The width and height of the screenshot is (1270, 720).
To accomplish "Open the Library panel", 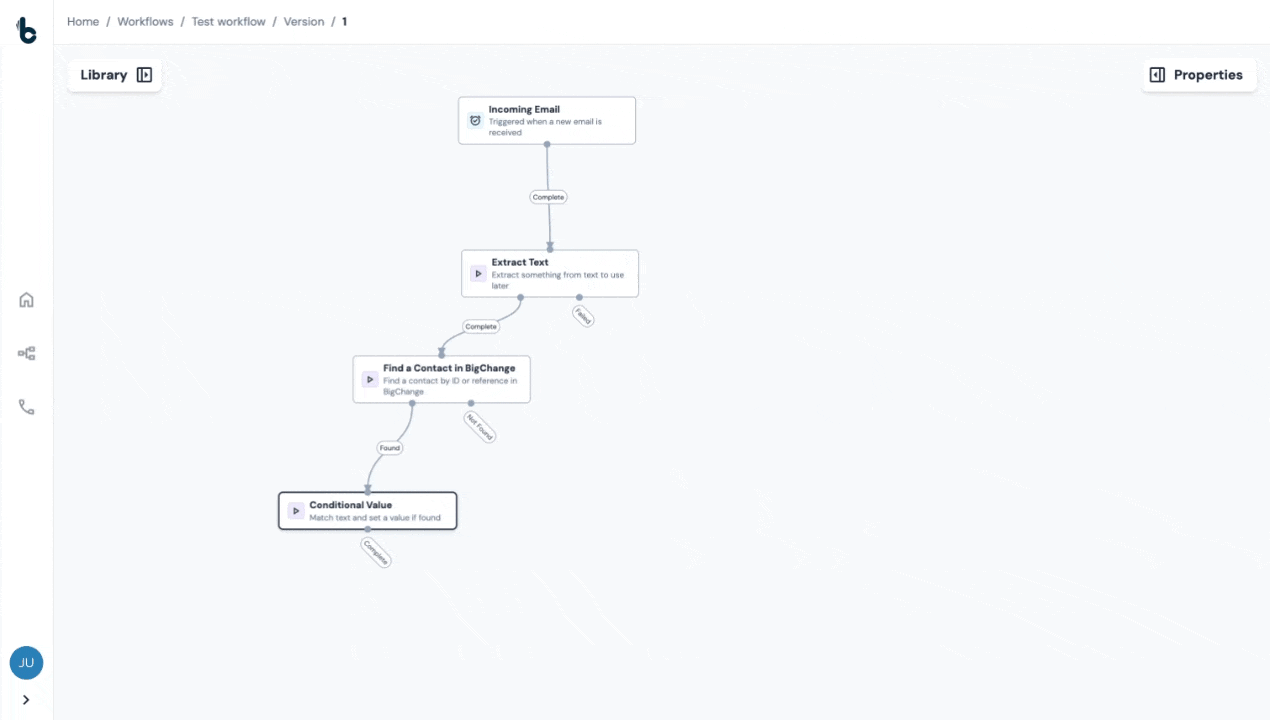I will coord(104,74).
